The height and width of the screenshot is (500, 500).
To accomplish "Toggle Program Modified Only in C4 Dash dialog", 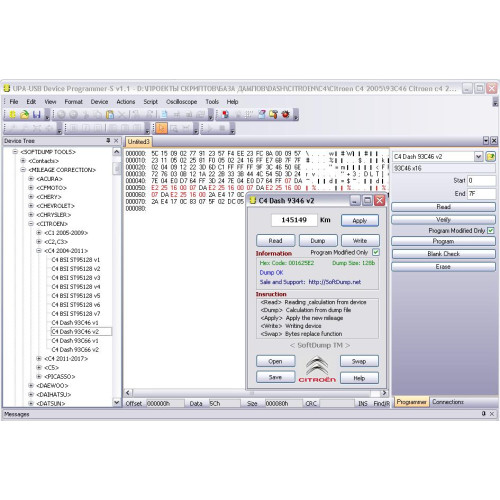I will click(x=376, y=252).
